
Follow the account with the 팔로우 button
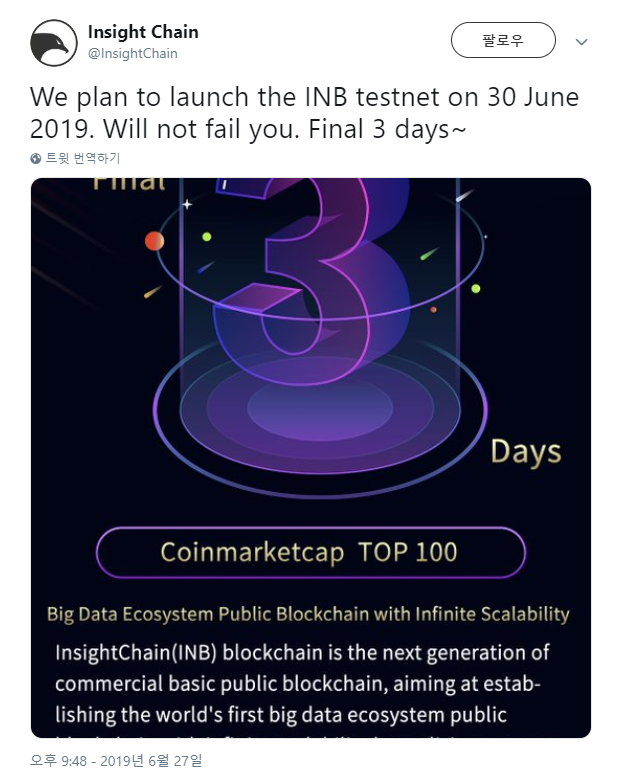click(x=503, y=40)
